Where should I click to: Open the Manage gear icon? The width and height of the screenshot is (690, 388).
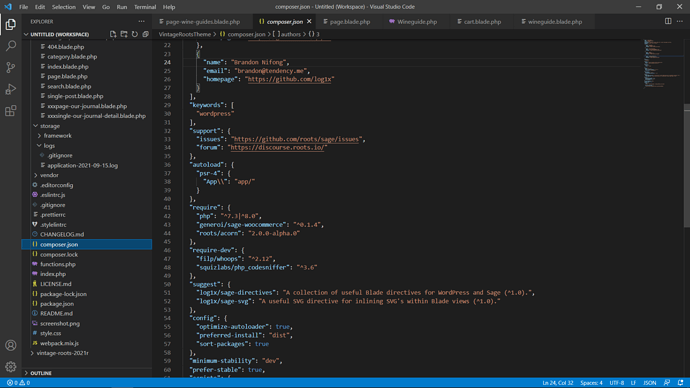11,366
